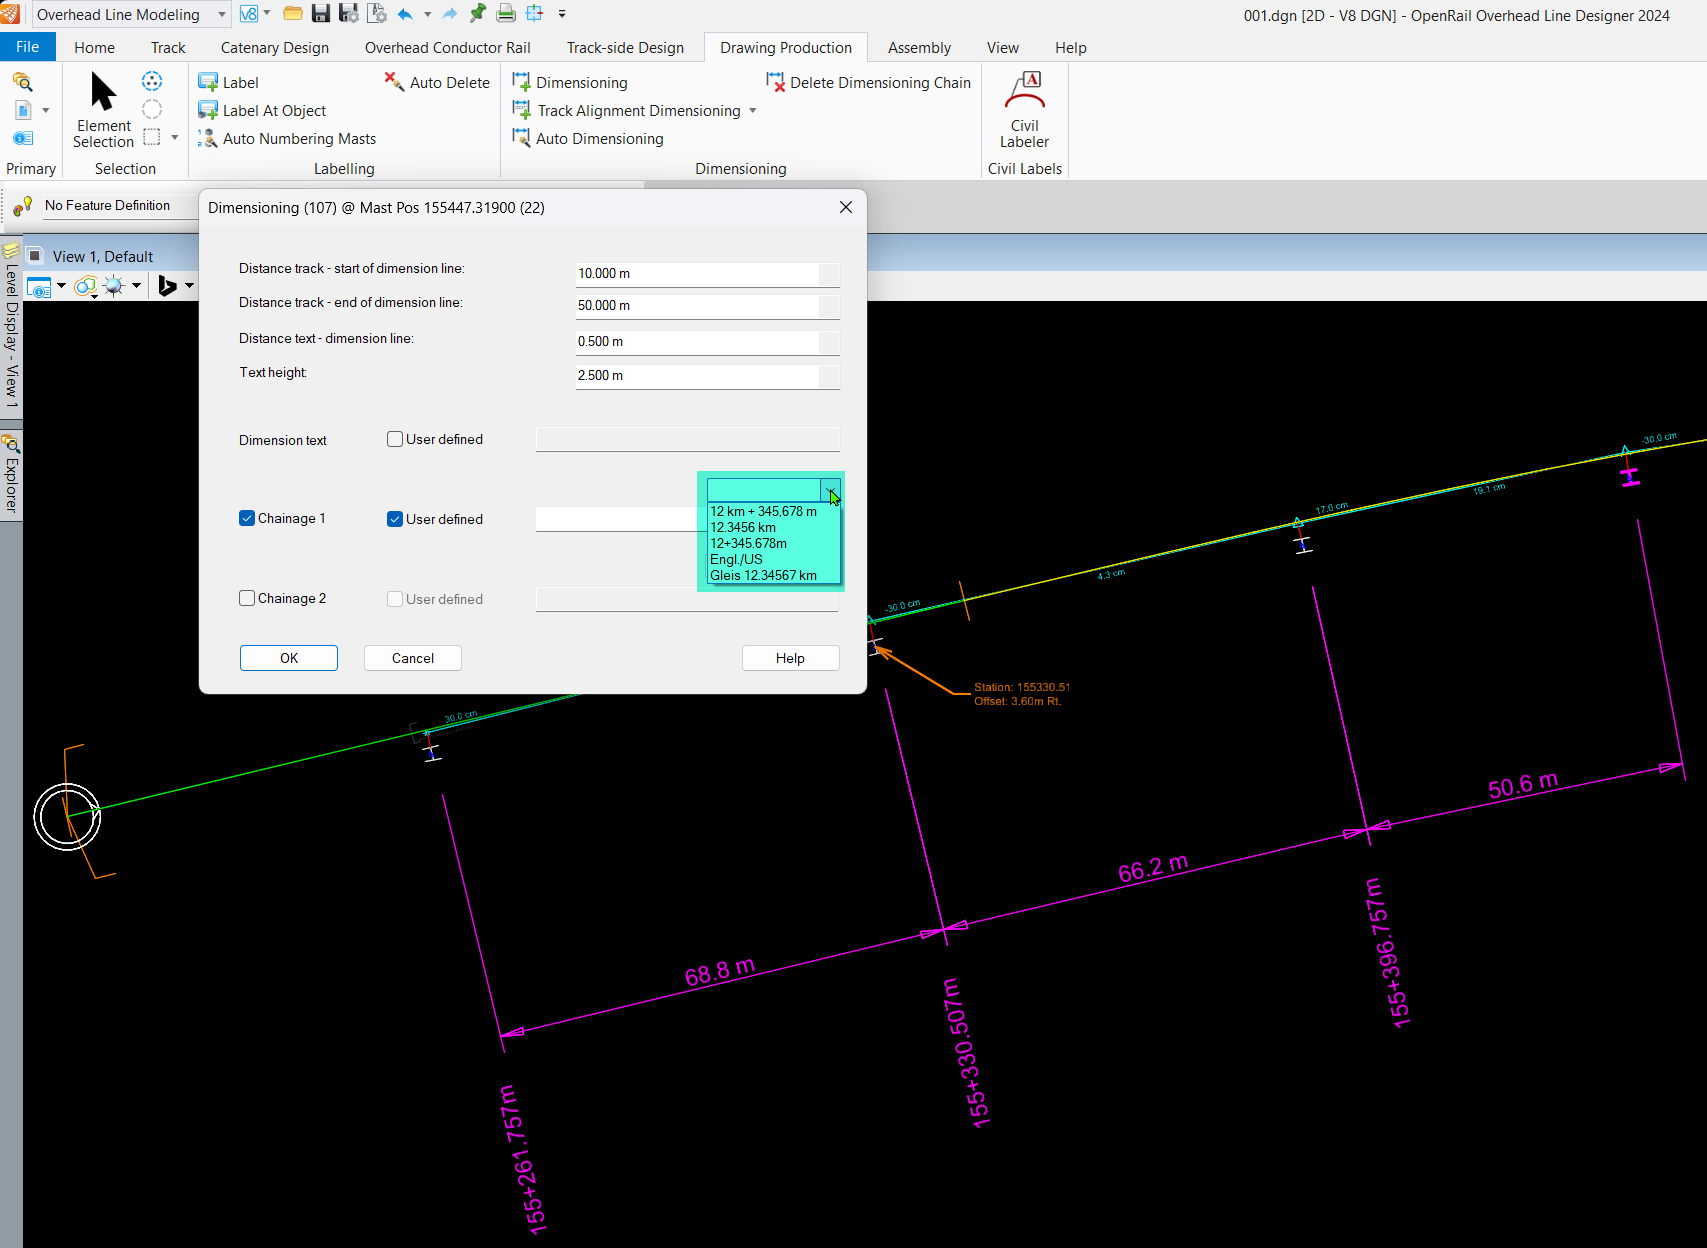Open the Assembly ribbon tab

[x=918, y=48]
